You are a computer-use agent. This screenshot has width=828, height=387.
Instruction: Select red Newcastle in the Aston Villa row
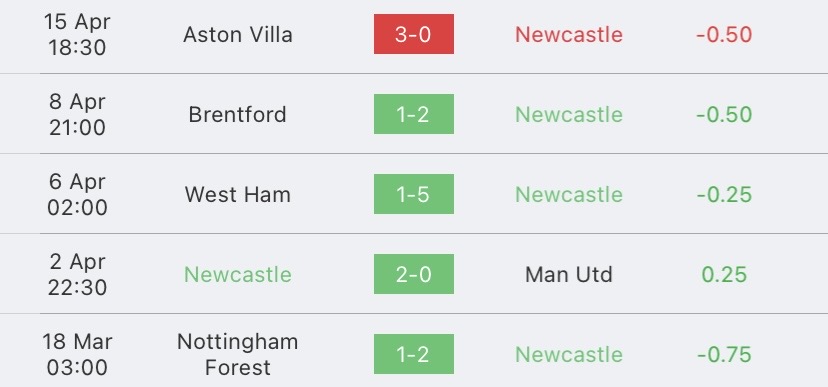point(569,34)
